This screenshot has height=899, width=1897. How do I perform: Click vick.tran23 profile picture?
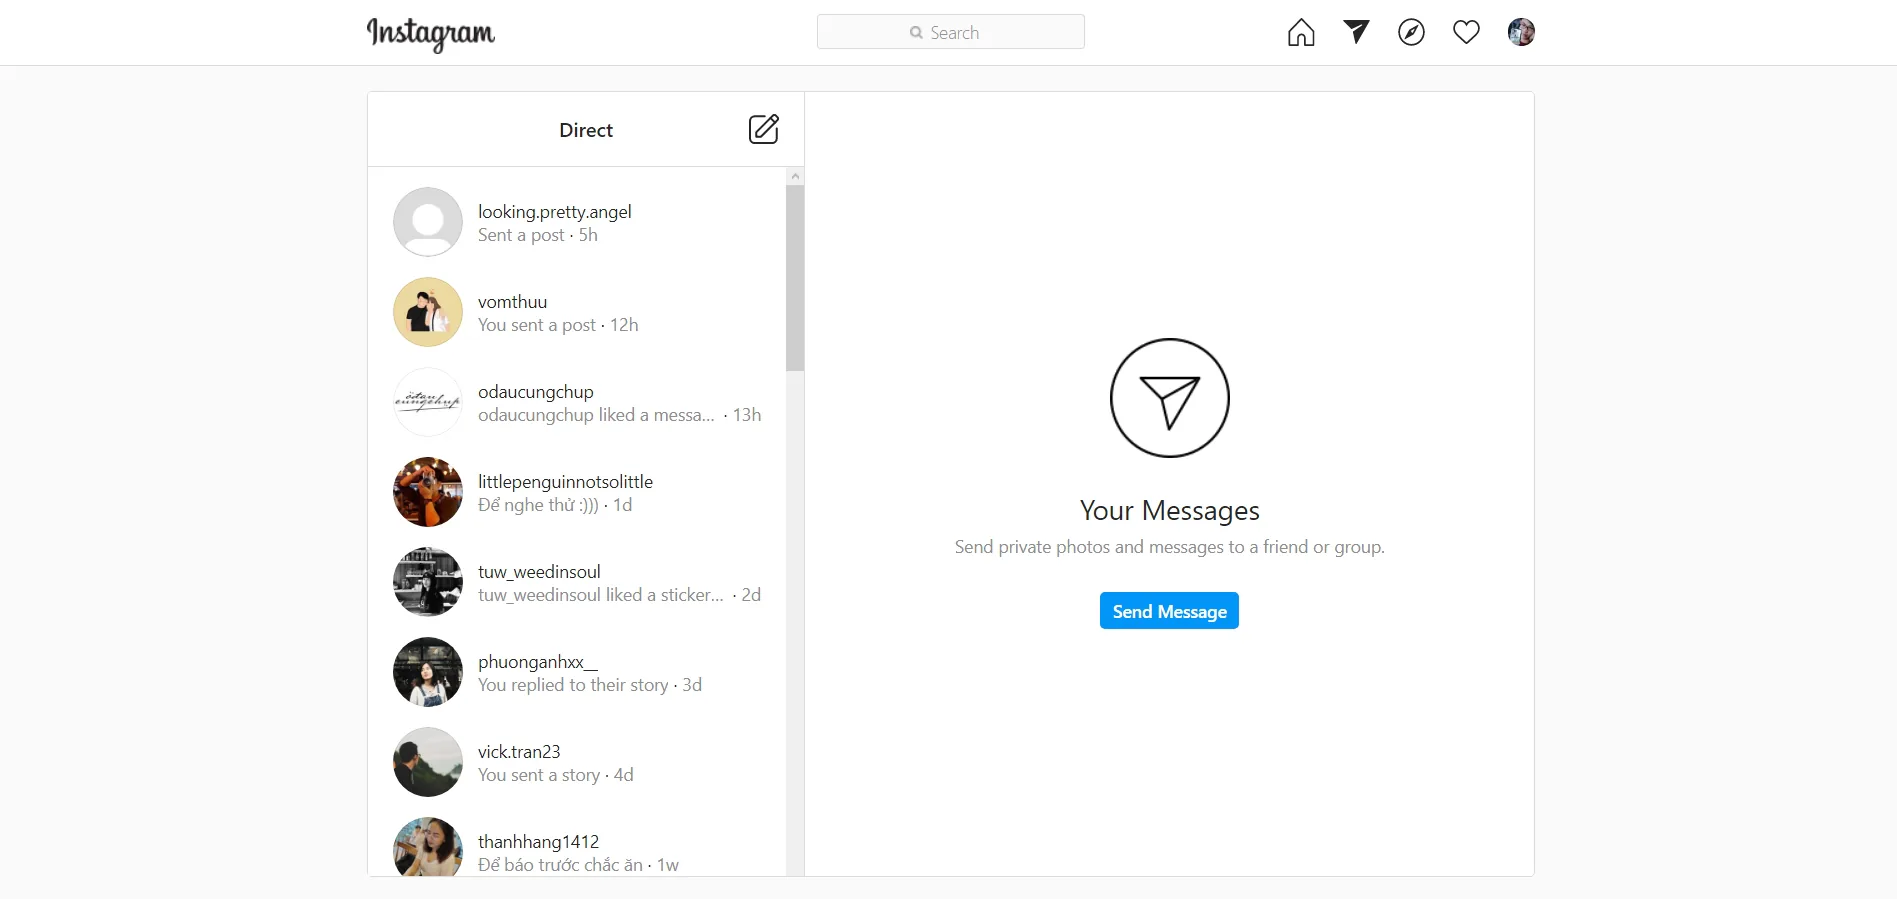[428, 762]
